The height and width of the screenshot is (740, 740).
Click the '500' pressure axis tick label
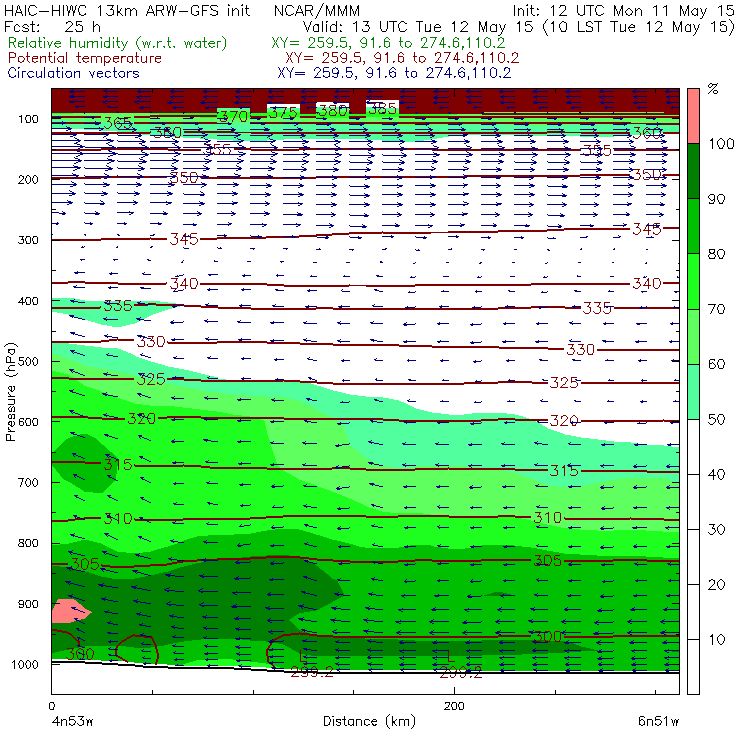(x=28, y=361)
